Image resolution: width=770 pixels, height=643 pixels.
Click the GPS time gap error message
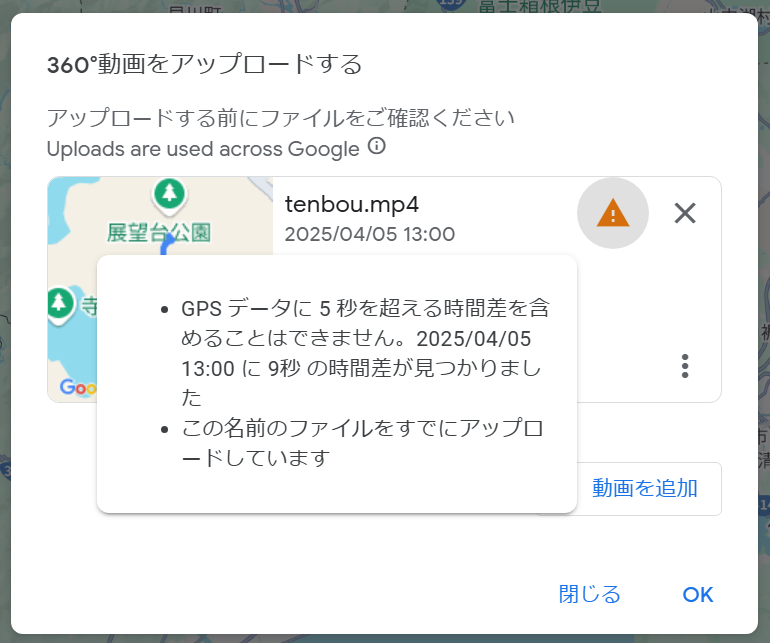(x=365, y=353)
